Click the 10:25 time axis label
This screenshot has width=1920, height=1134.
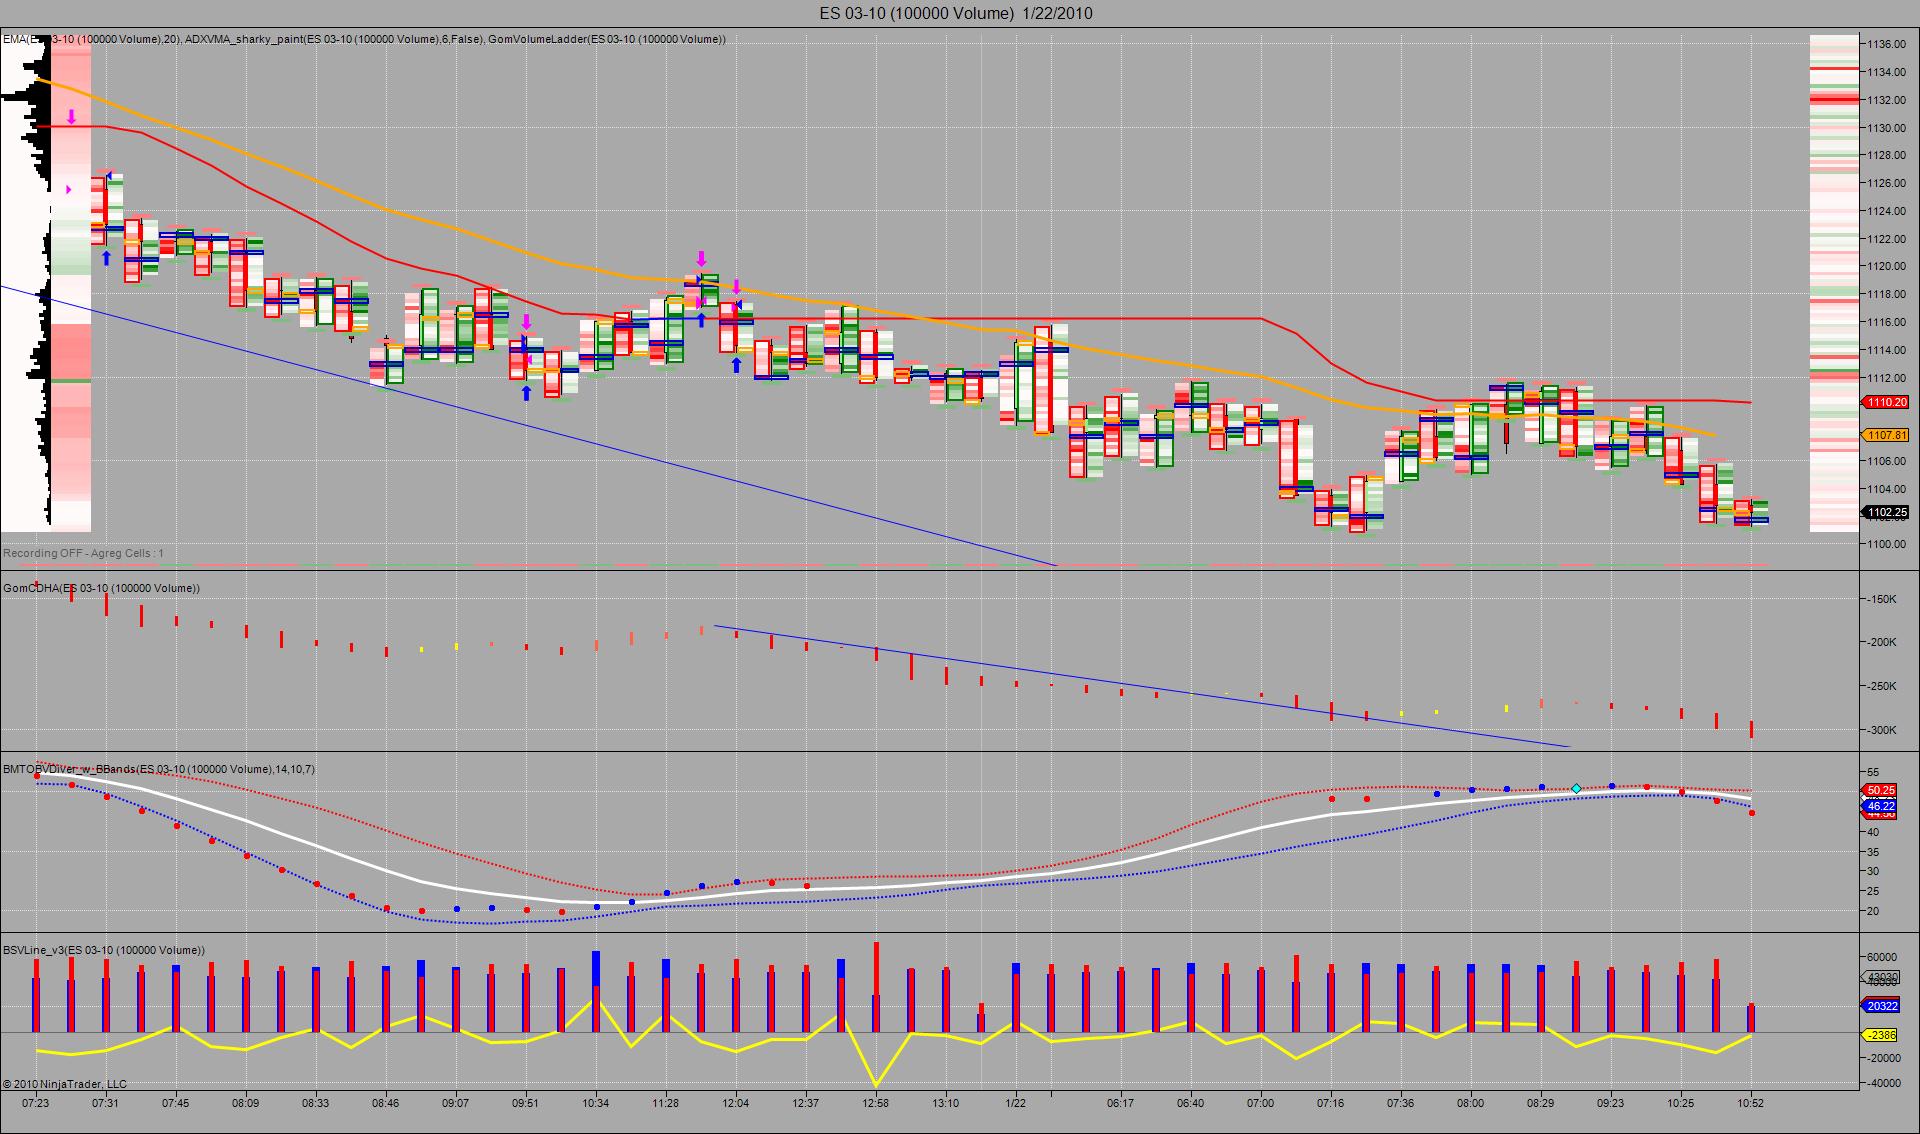1681,1103
